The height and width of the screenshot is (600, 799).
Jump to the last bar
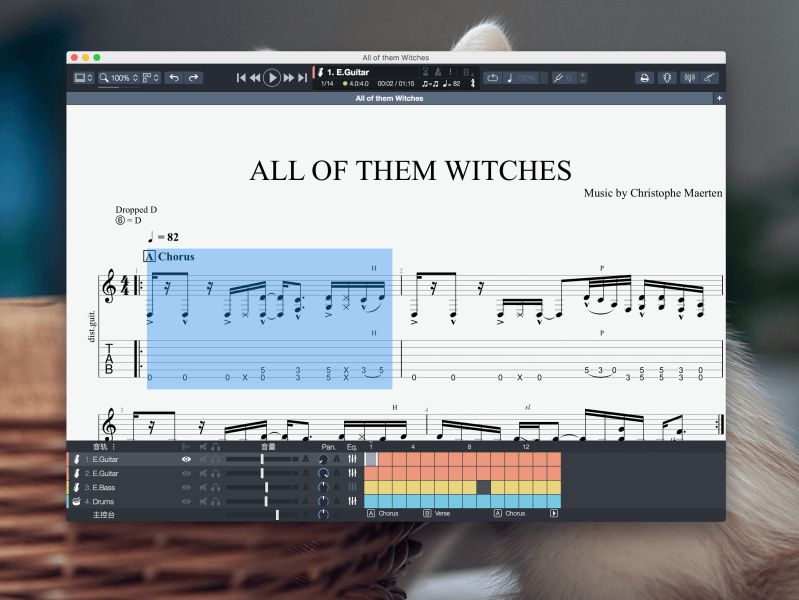(302, 77)
